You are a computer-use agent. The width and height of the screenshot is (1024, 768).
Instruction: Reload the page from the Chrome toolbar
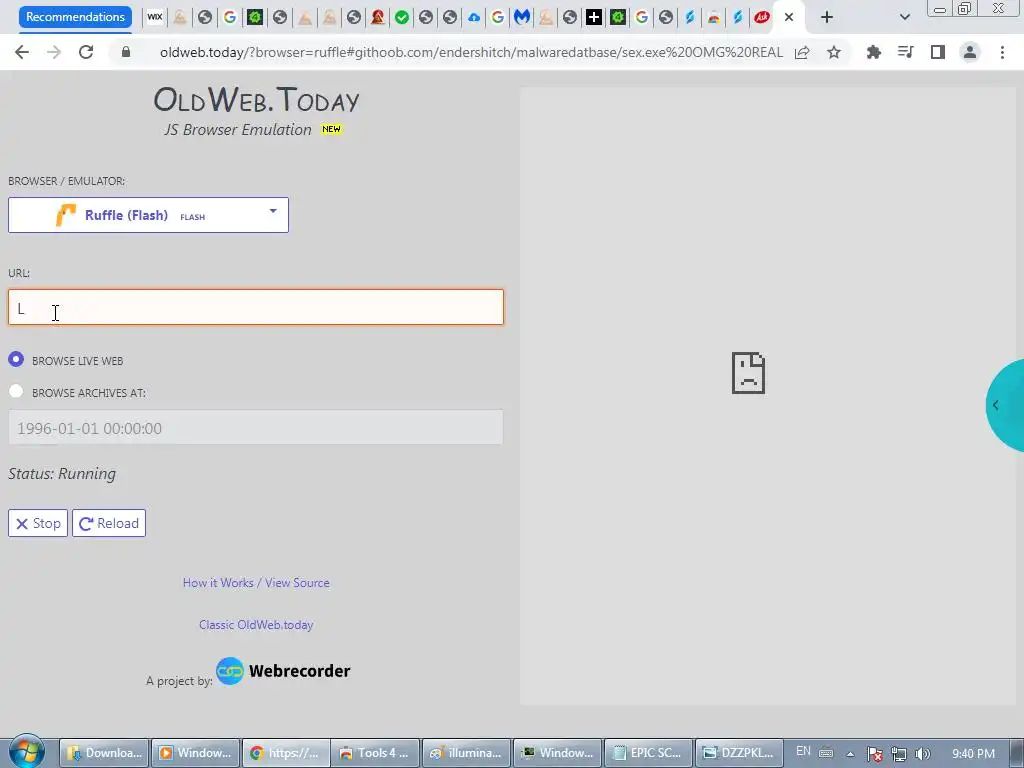click(x=86, y=52)
